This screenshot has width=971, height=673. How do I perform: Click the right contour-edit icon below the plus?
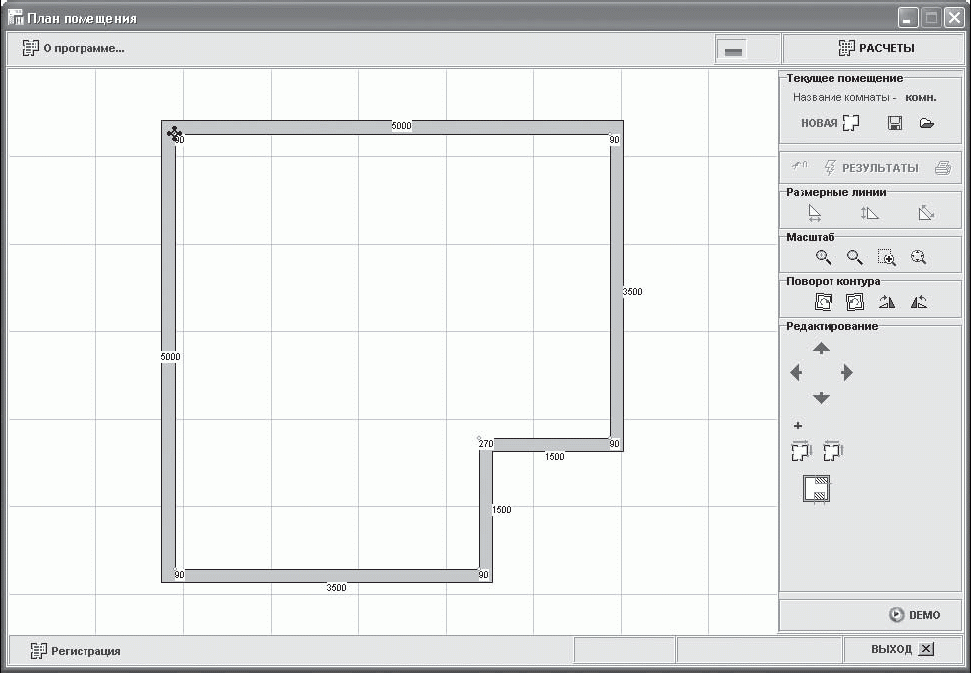[x=833, y=451]
